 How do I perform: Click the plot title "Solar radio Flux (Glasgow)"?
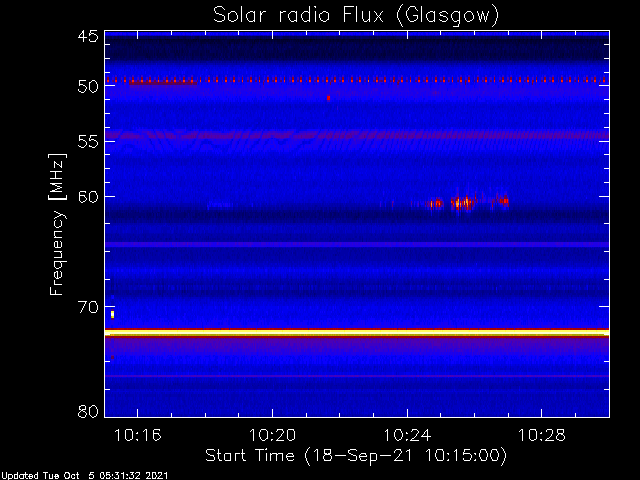(356, 15)
